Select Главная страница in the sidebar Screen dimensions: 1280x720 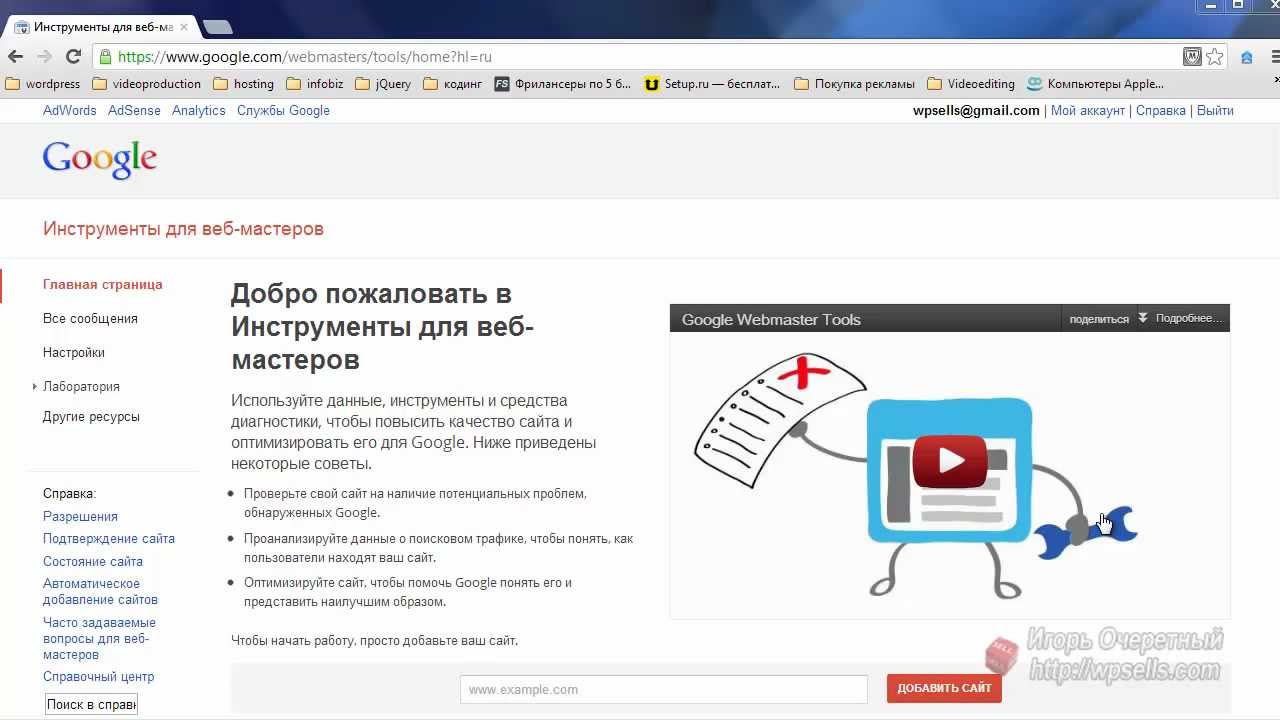103,284
